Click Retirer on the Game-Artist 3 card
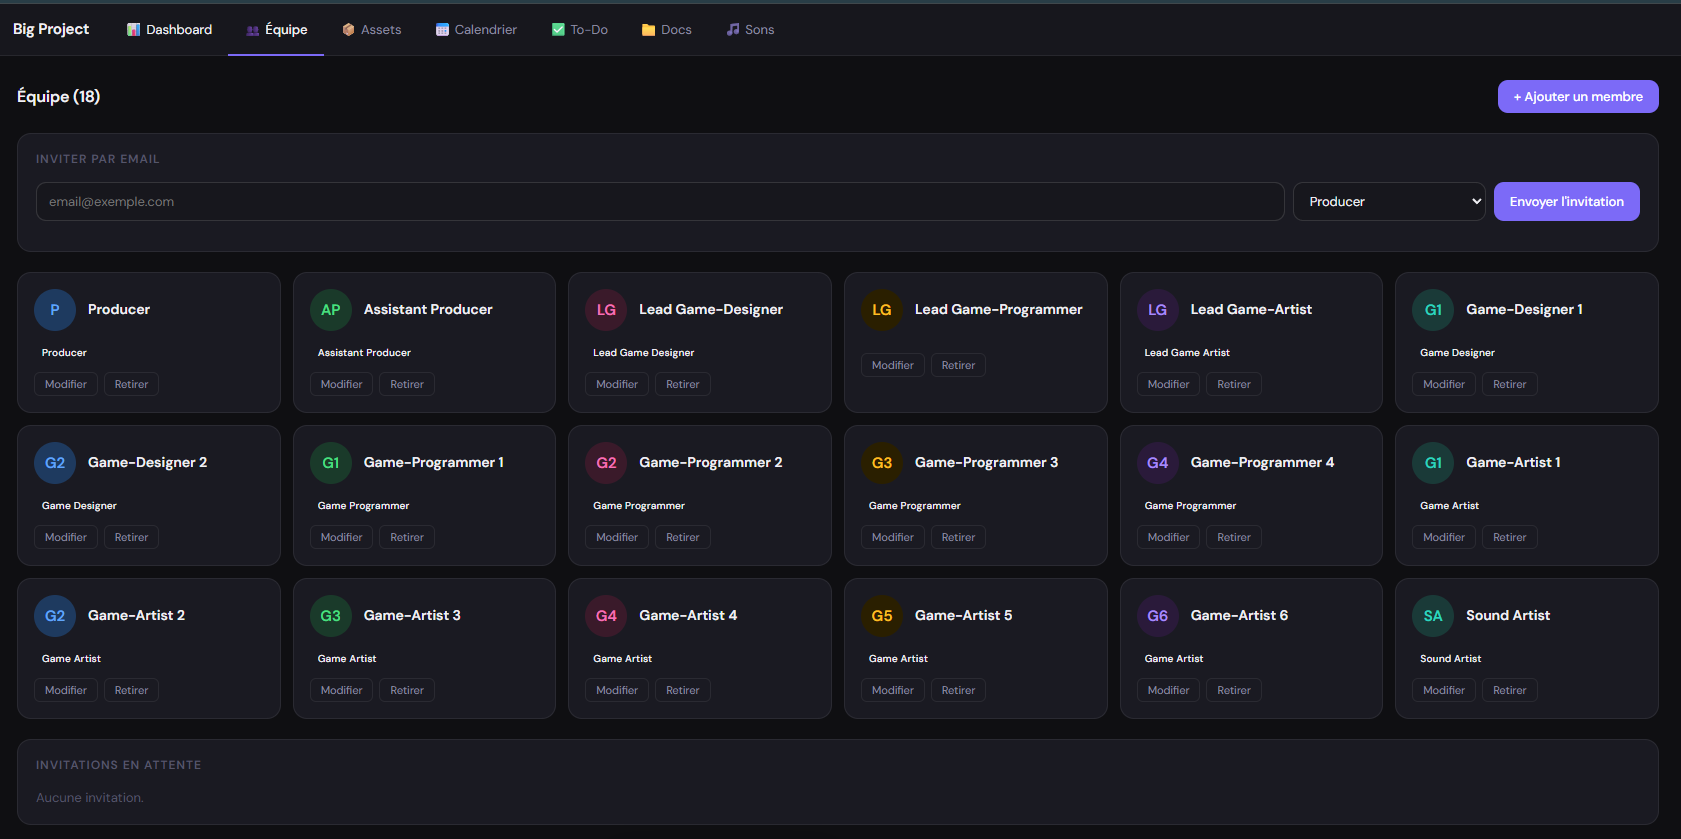Screen dimensions: 1681x839 [407, 690]
